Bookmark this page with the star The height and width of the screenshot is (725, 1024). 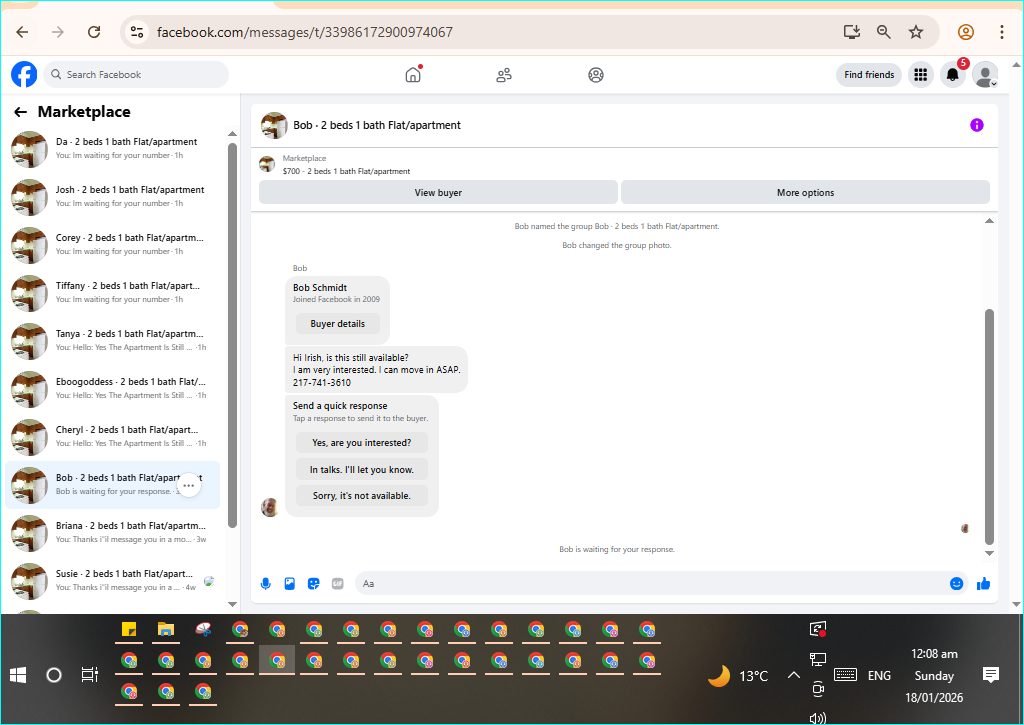pyautogui.click(x=916, y=32)
